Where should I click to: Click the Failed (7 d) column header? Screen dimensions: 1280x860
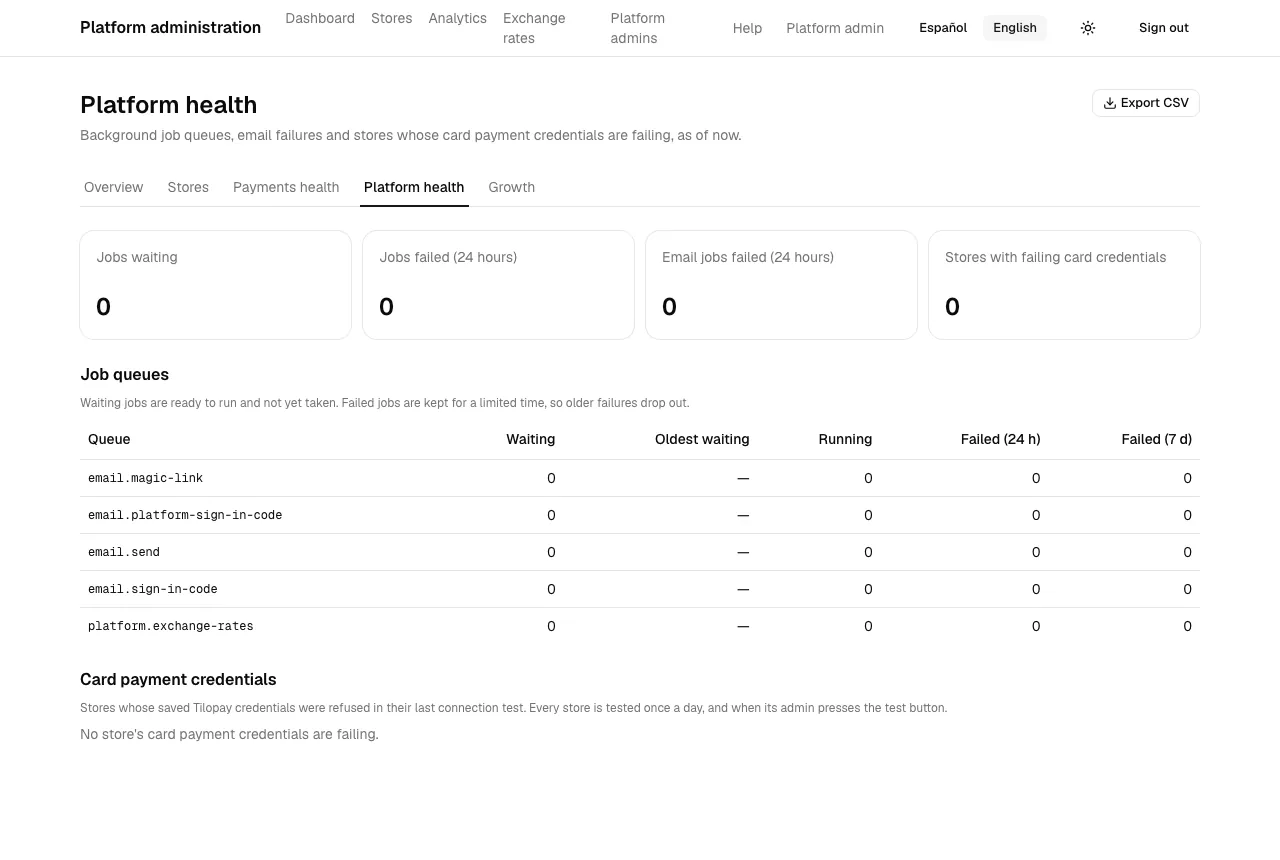[1156, 439]
